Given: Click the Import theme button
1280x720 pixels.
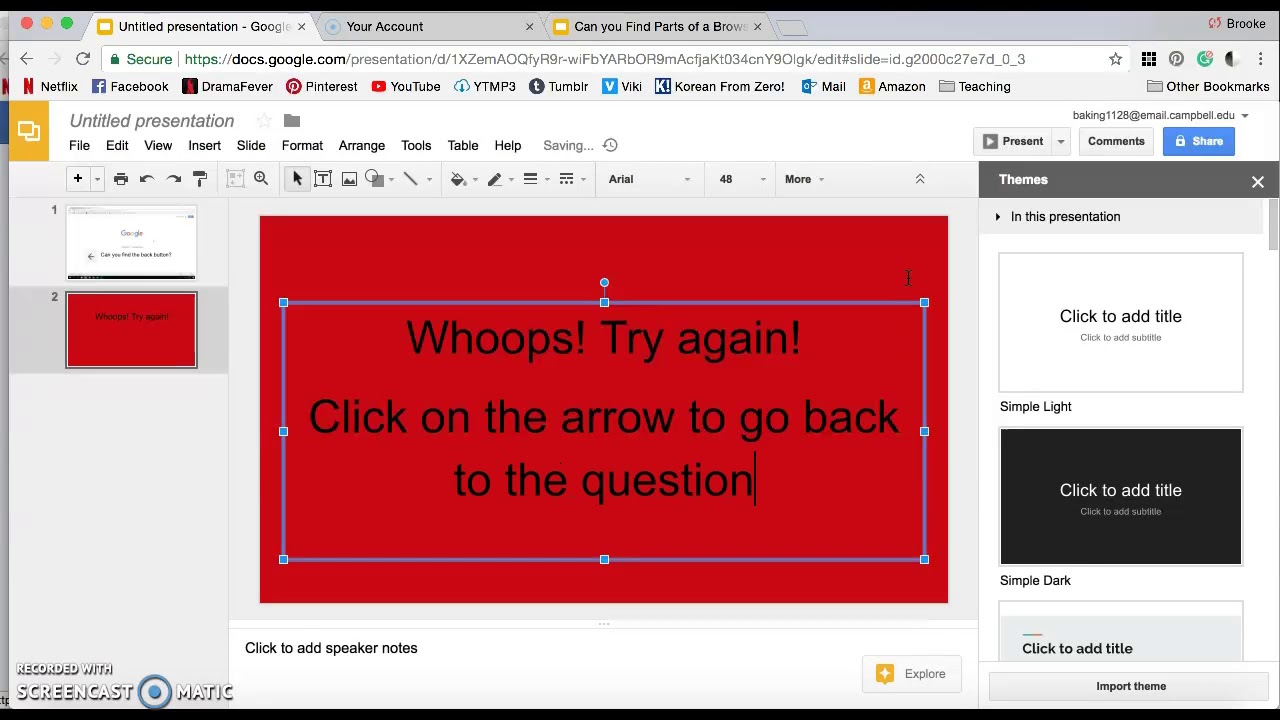Looking at the screenshot, I should coord(1131,686).
